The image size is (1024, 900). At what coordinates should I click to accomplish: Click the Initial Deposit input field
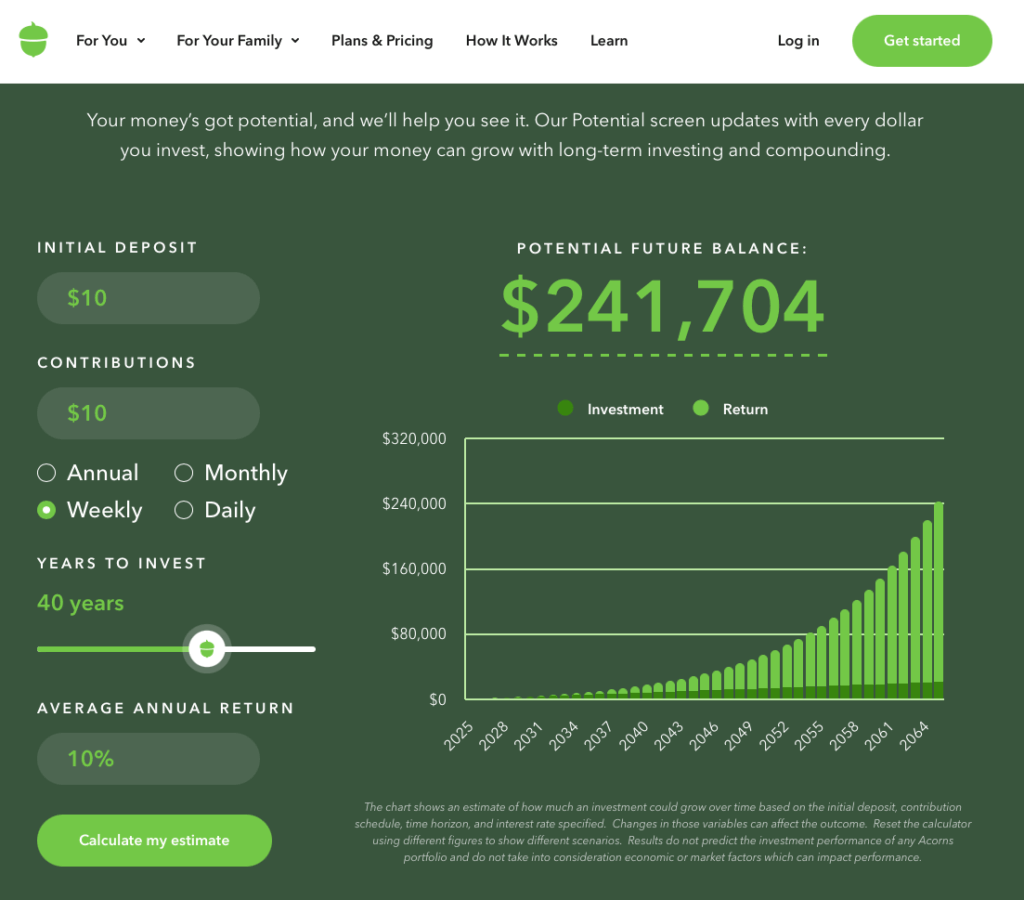[148, 298]
